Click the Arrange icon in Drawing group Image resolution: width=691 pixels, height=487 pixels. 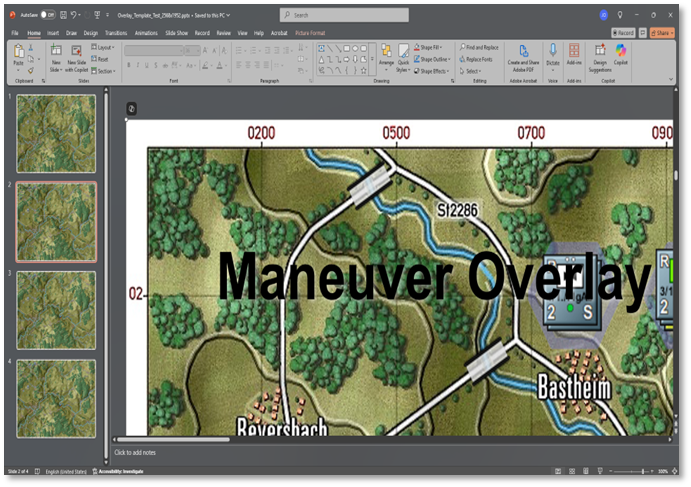pyautogui.click(x=386, y=52)
